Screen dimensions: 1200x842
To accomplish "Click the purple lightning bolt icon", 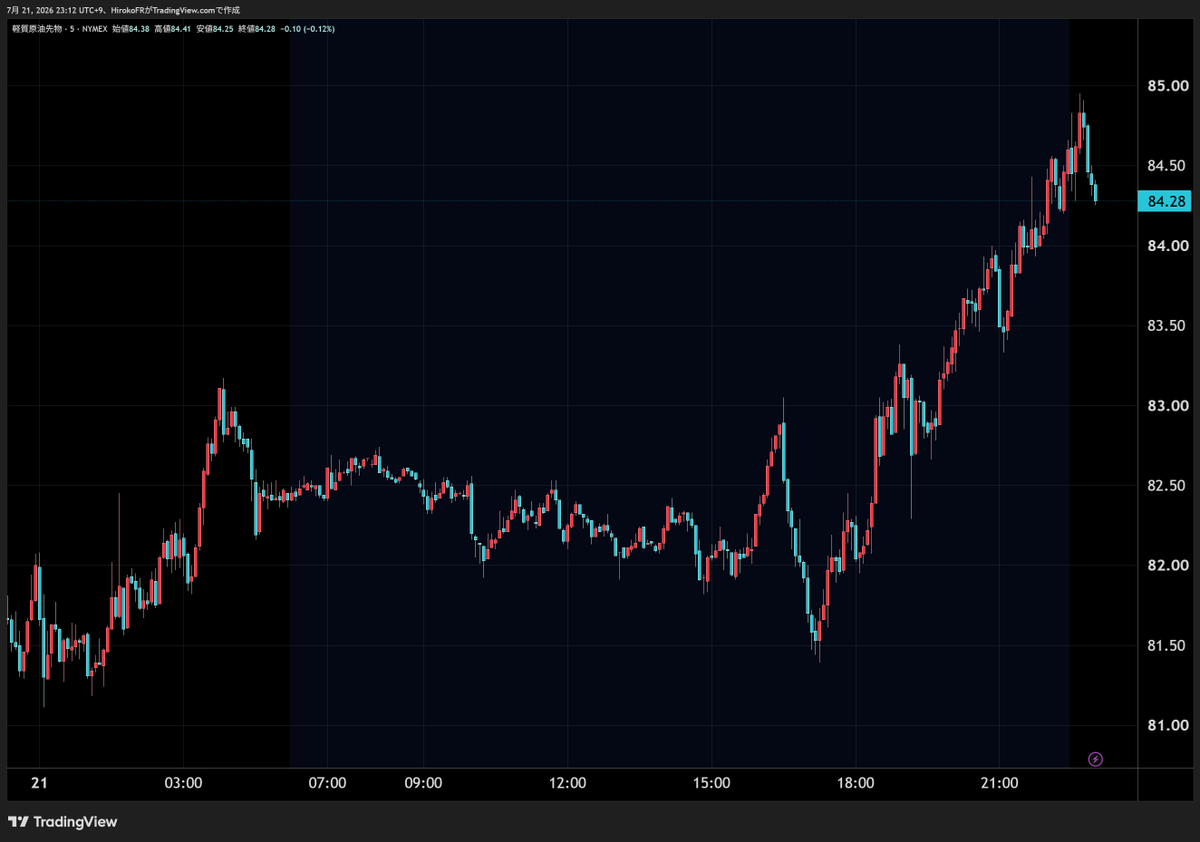I will tap(1095, 759).
